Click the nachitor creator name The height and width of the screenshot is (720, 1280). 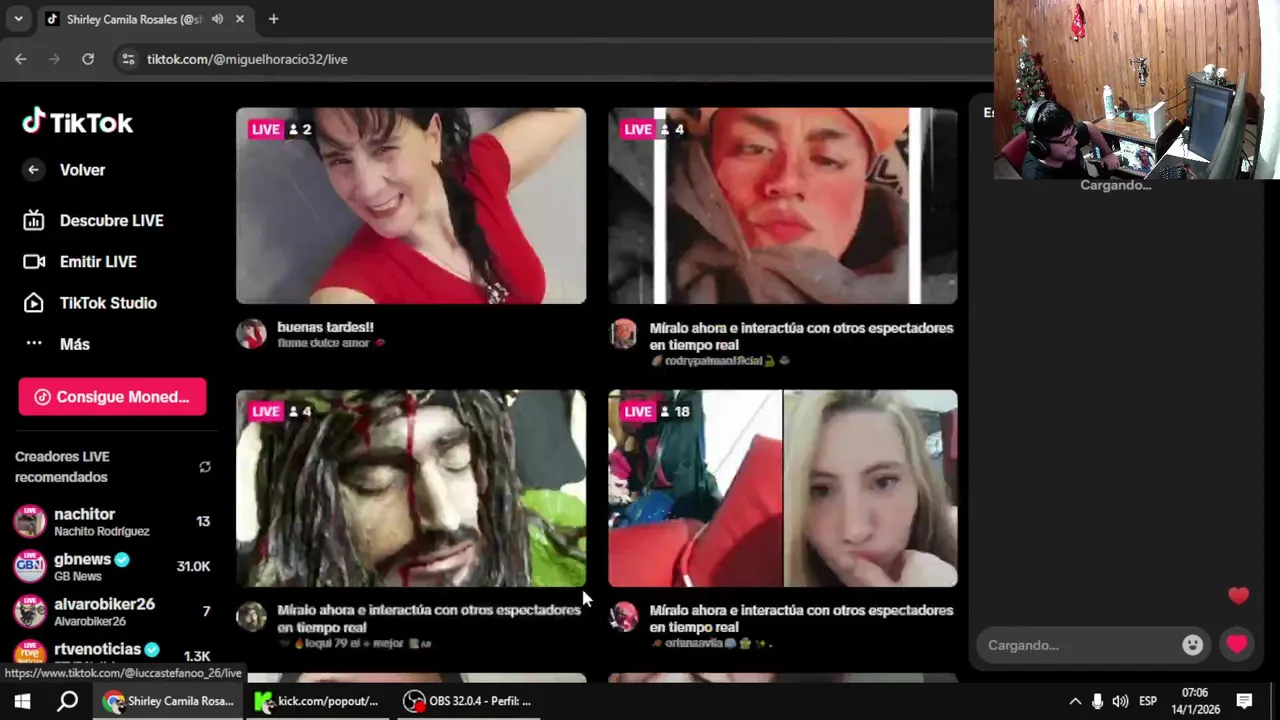(x=84, y=514)
